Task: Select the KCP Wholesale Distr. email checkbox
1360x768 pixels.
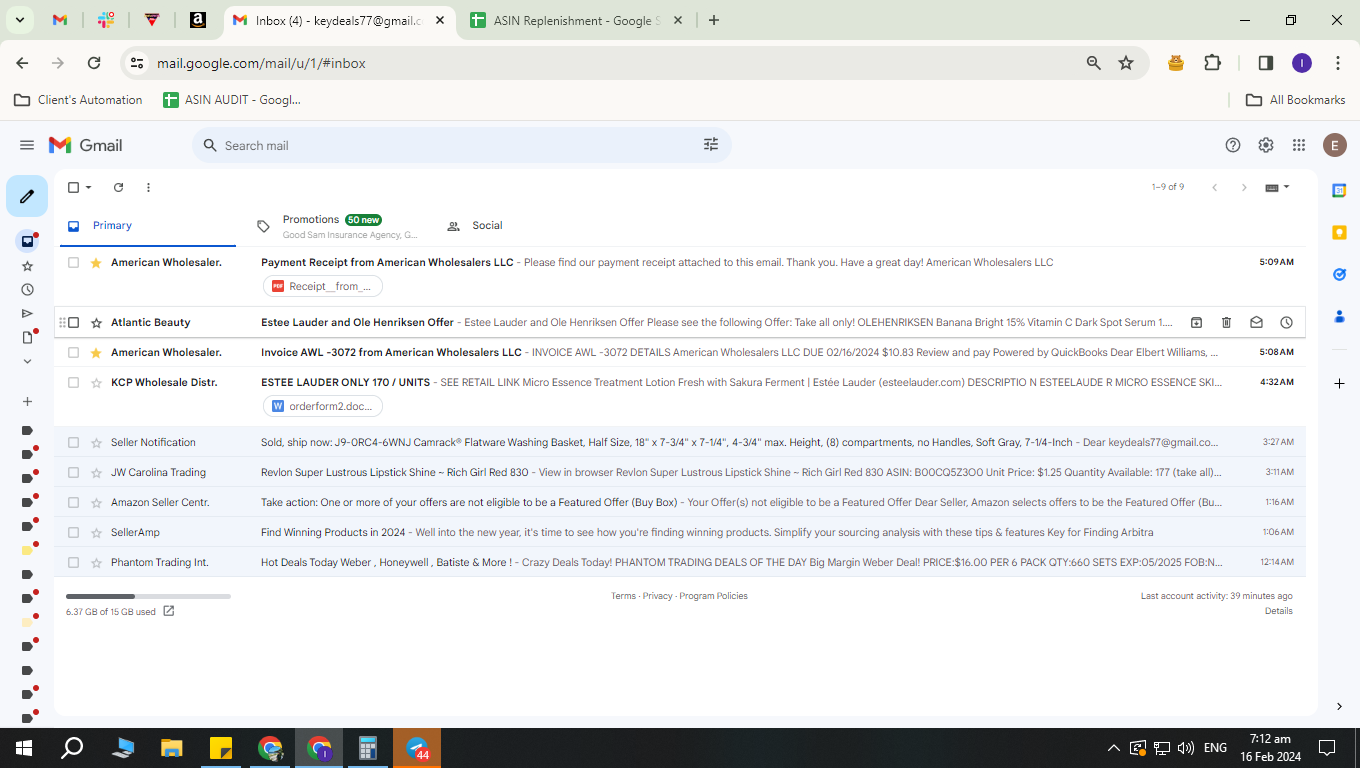Action: pyautogui.click(x=73, y=382)
